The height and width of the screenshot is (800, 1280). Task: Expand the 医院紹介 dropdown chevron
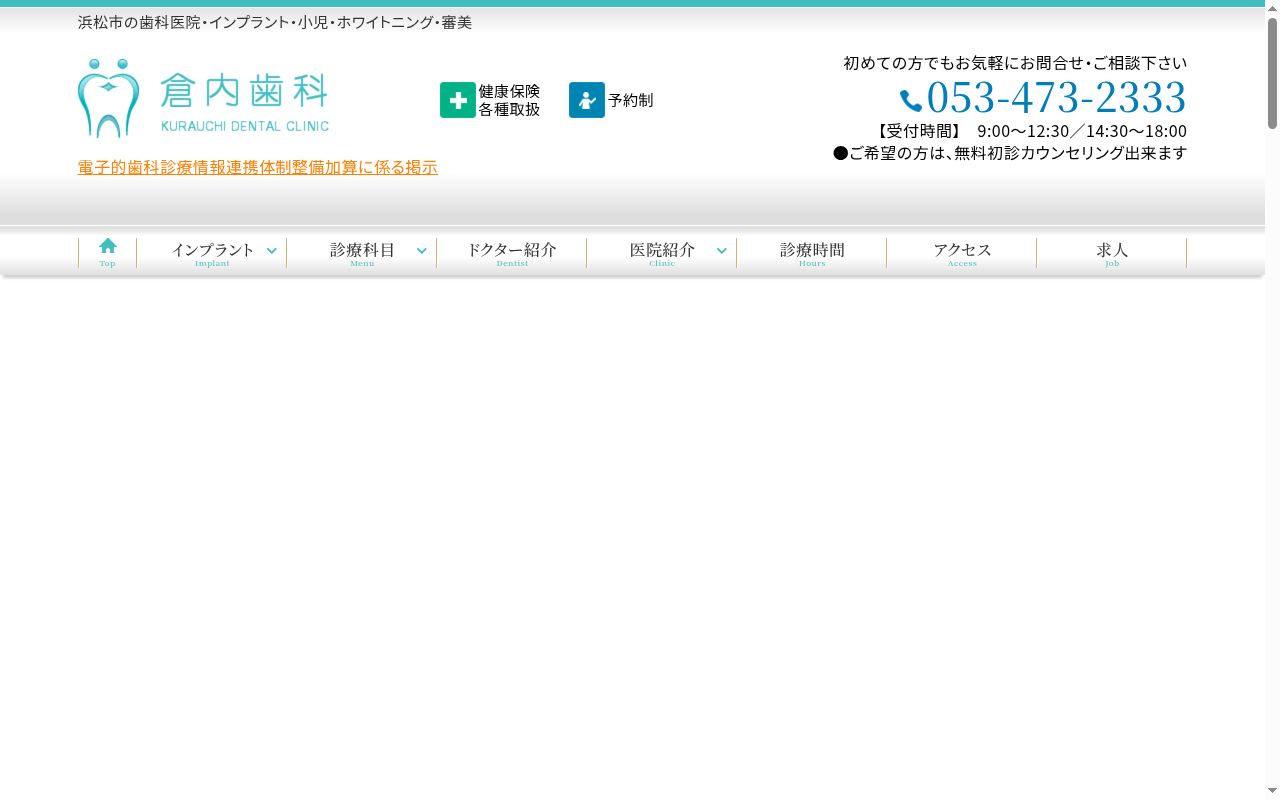point(722,251)
